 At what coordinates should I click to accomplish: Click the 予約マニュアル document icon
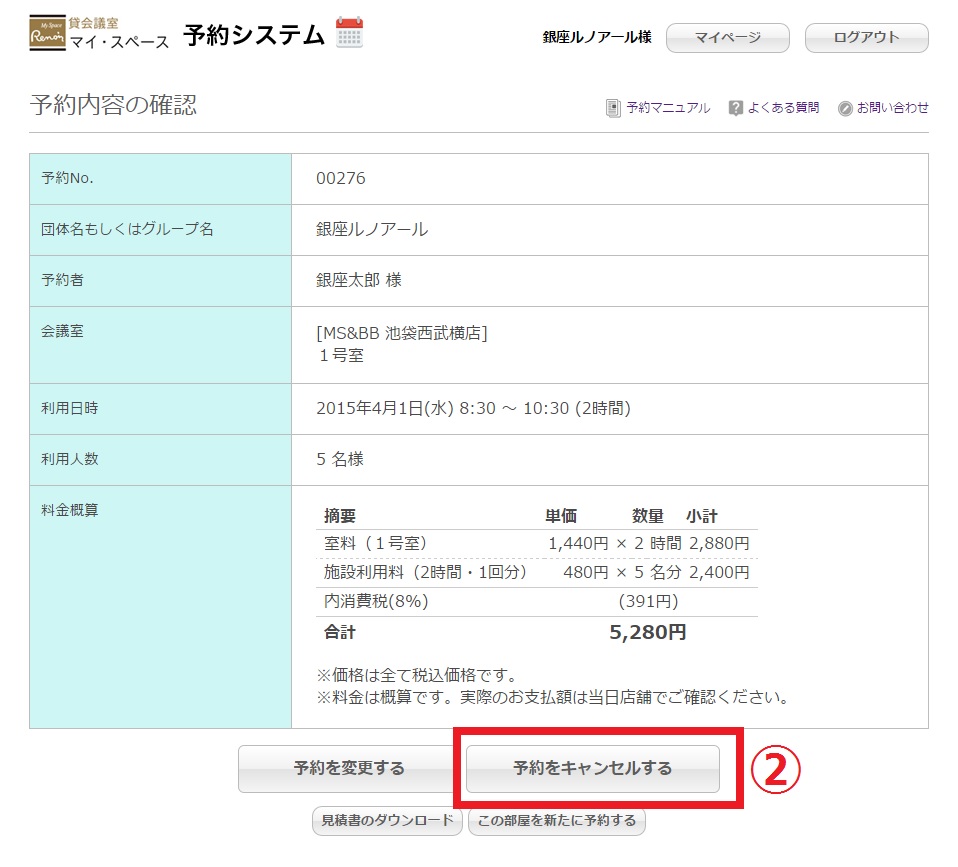click(x=613, y=108)
